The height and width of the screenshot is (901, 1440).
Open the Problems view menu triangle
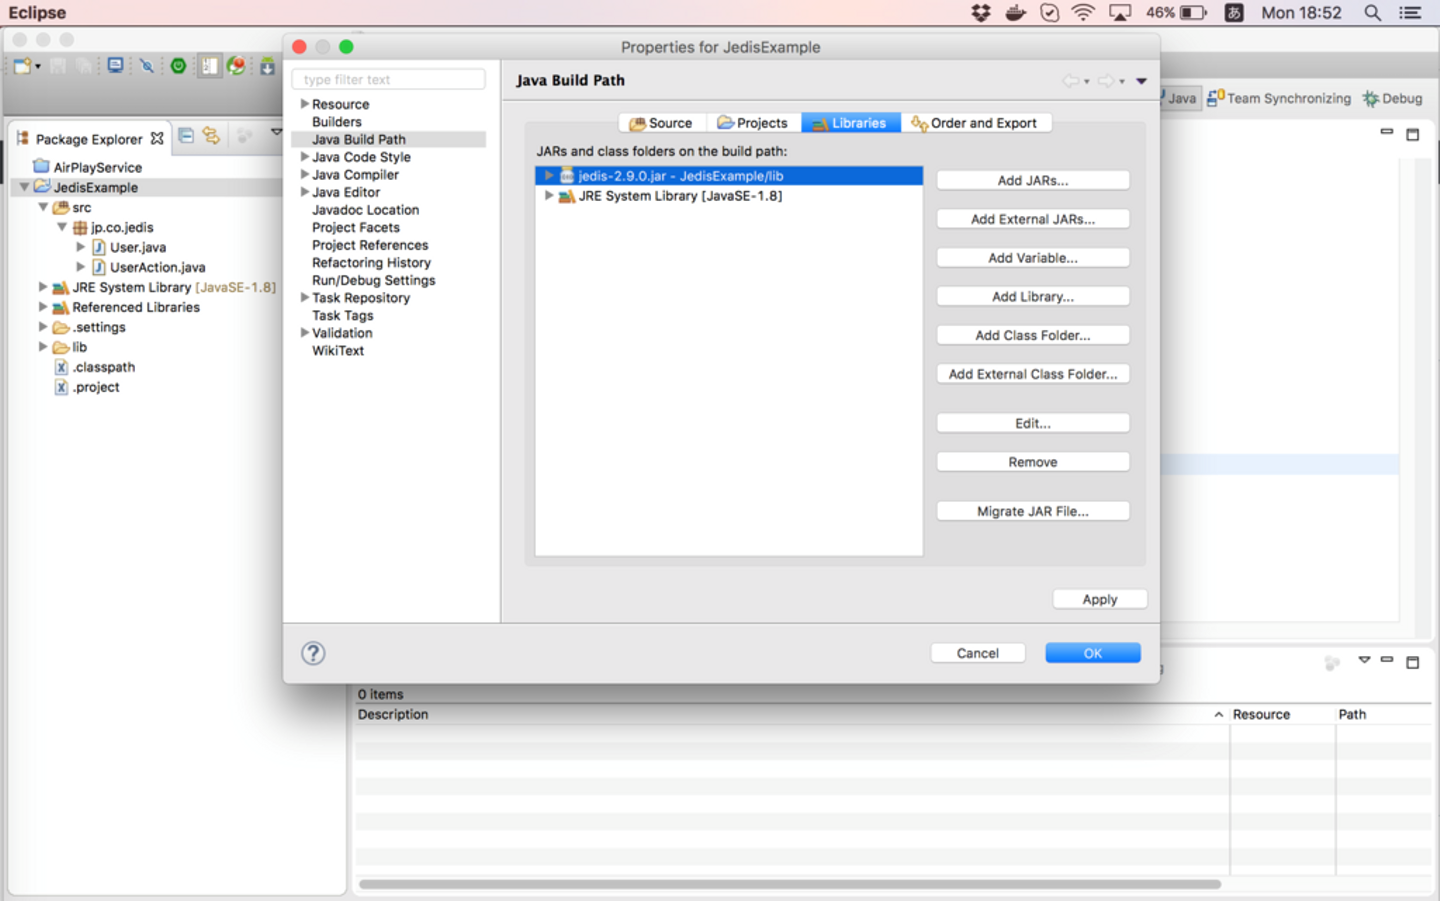coord(1364,660)
